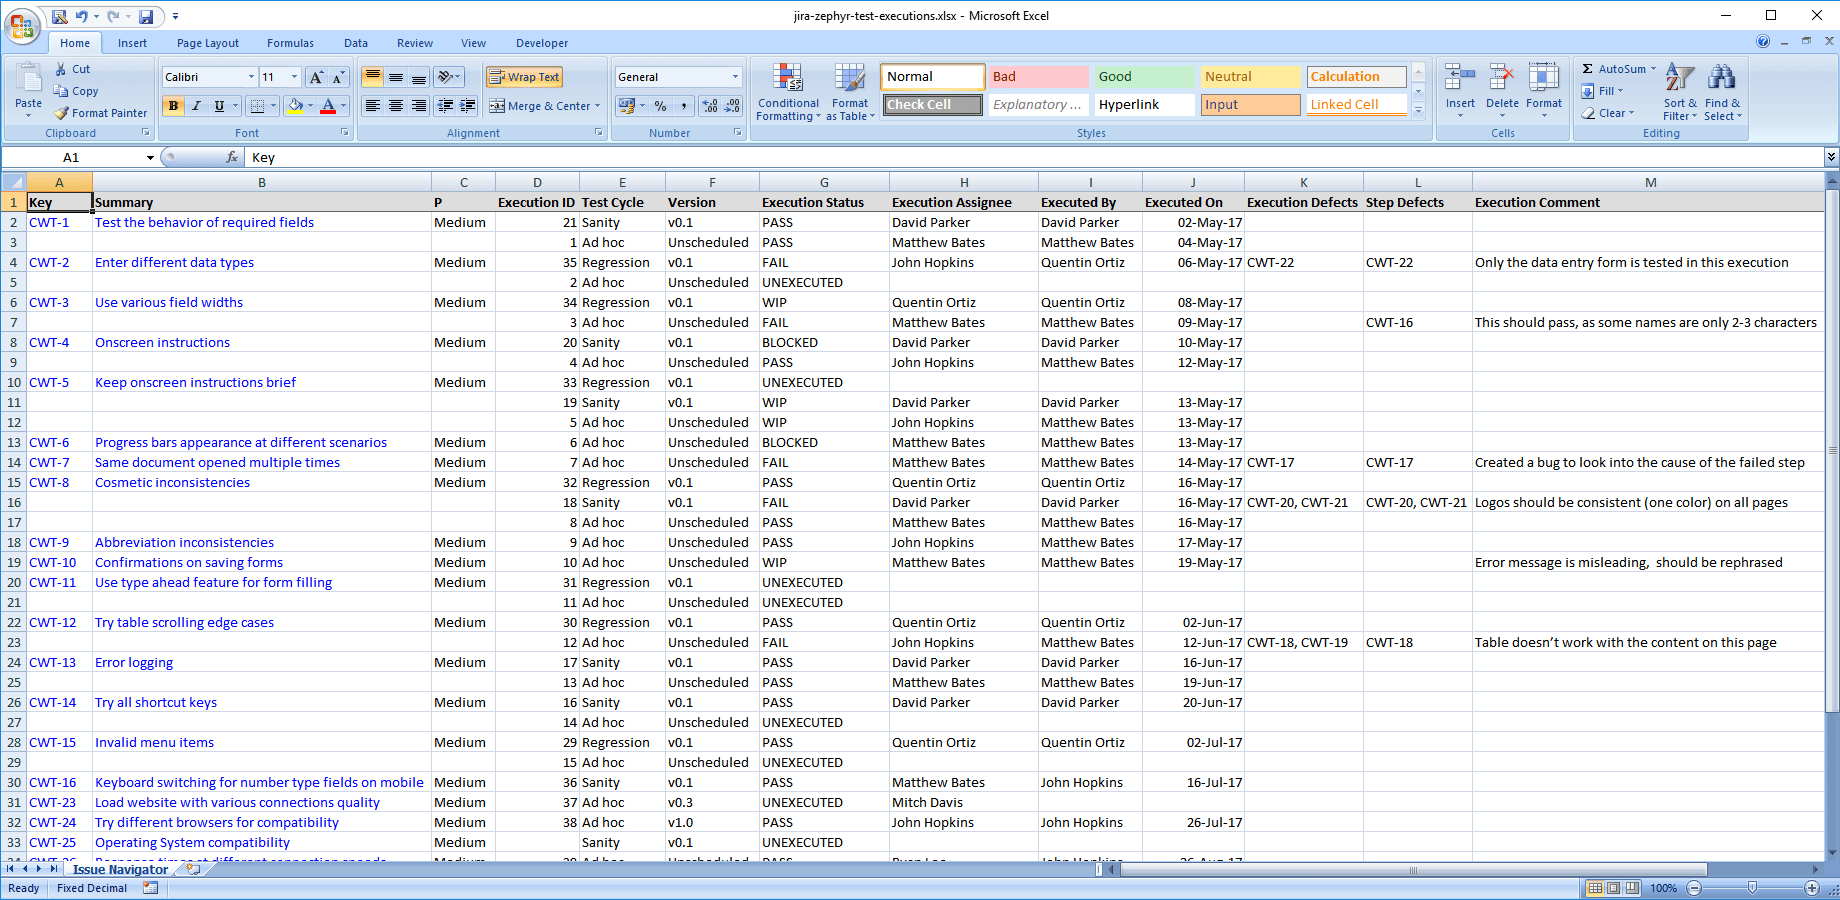Viewport: 1840px width, 900px height.
Task: Open the Developer ribbon tab
Action: tap(541, 43)
